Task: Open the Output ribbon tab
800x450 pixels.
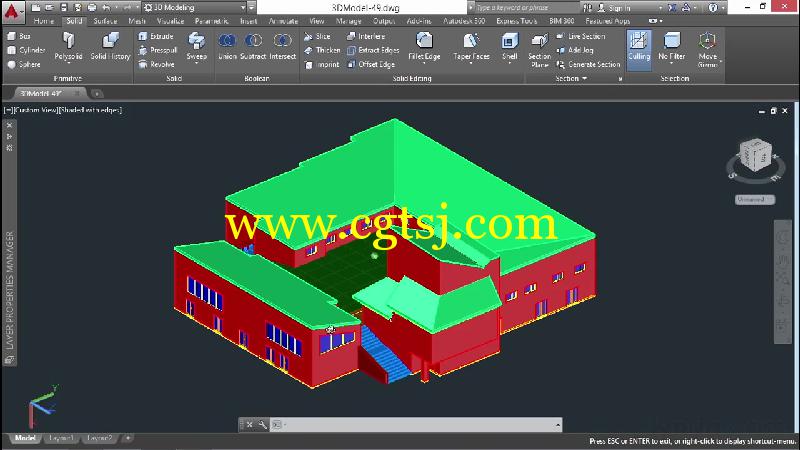Action: click(384, 21)
